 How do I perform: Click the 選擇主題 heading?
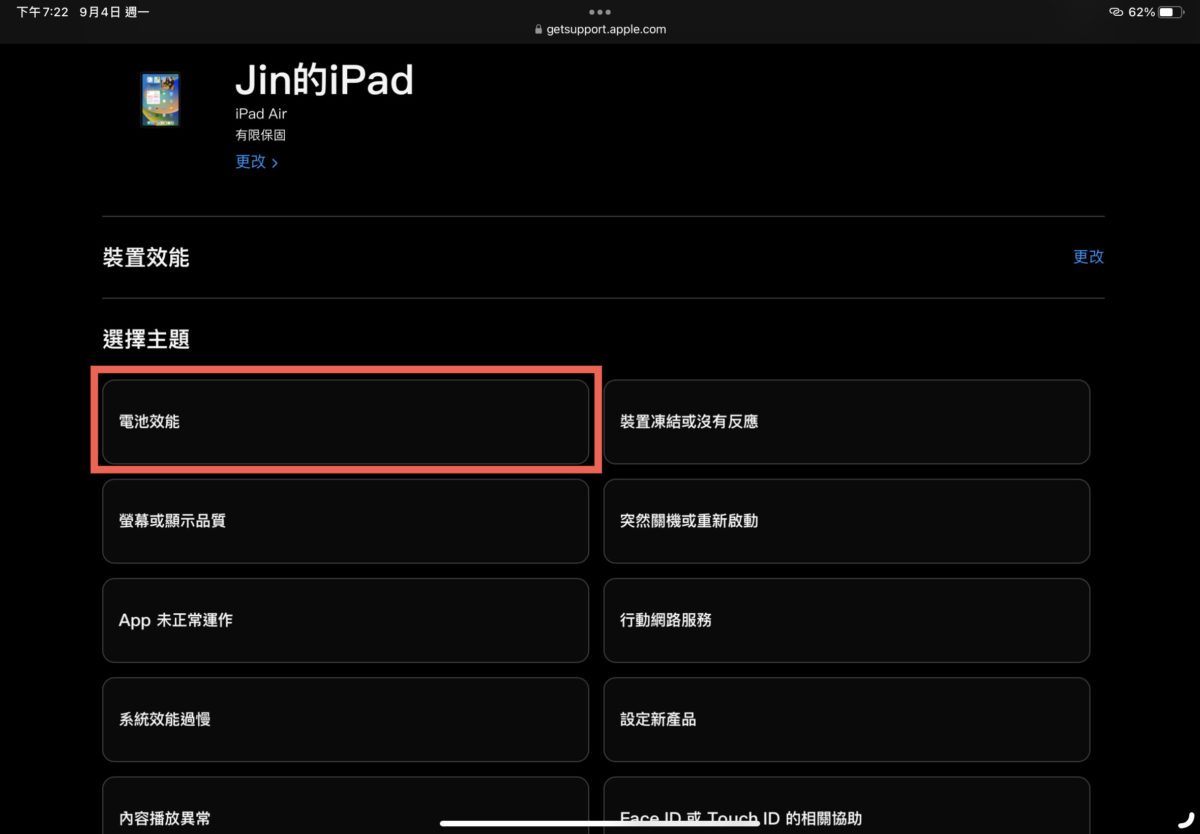146,339
